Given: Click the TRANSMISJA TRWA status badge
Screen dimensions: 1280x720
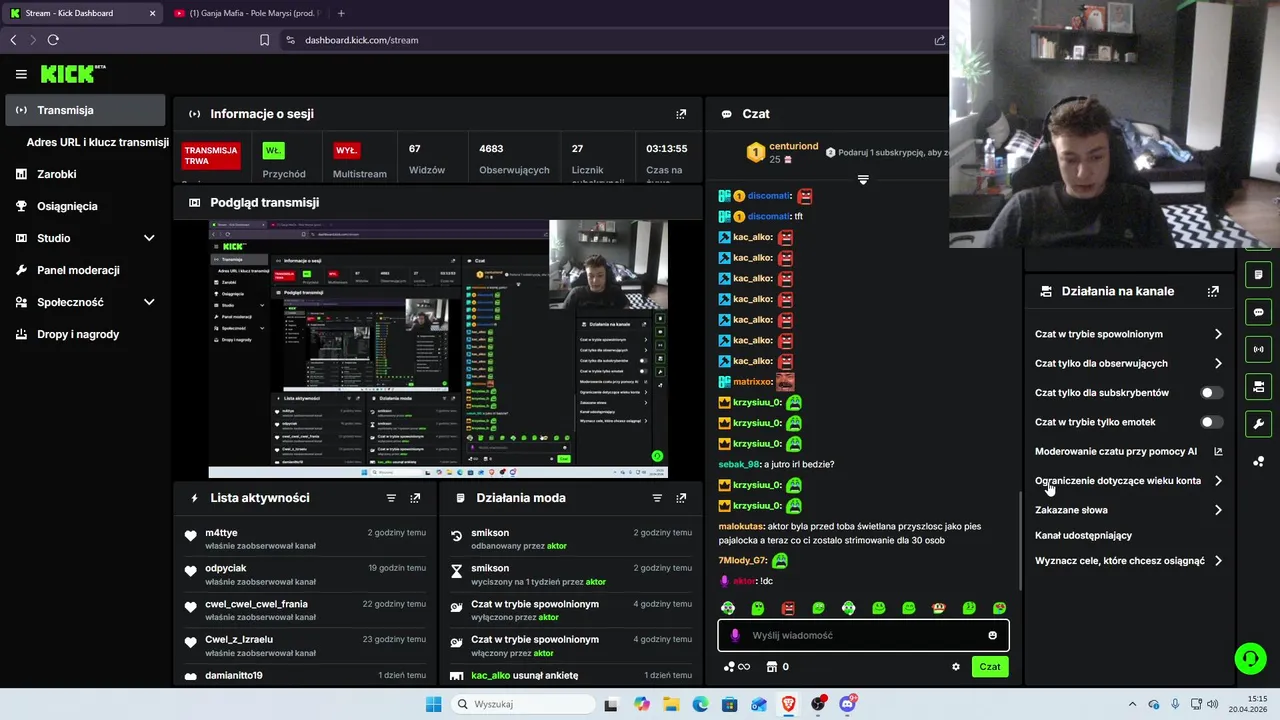Looking at the screenshot, I should click(211, 156).
